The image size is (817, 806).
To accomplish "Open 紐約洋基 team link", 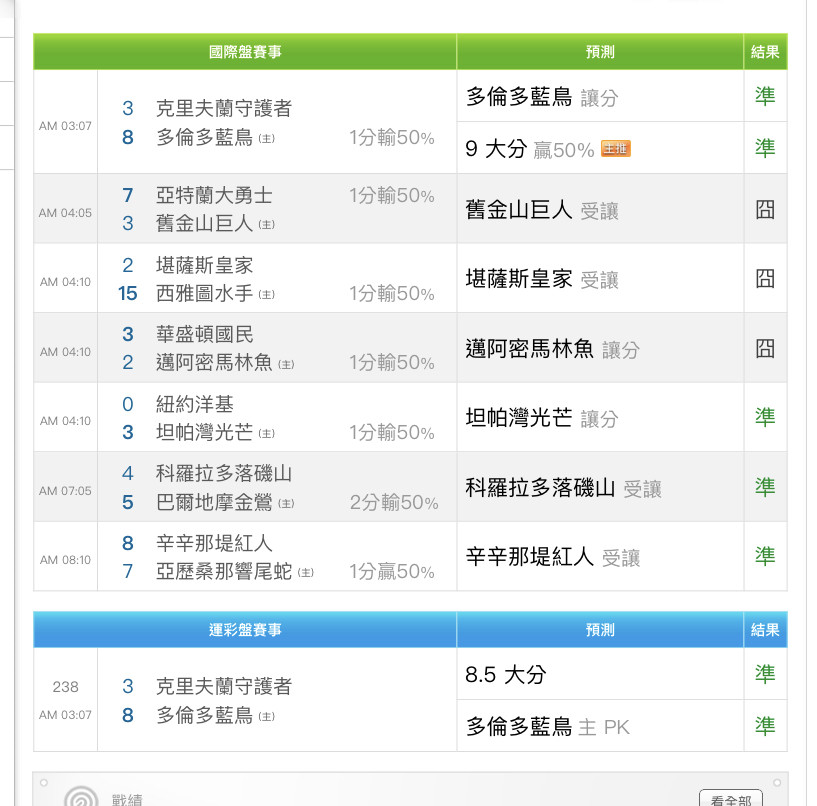I will [194, 404].
